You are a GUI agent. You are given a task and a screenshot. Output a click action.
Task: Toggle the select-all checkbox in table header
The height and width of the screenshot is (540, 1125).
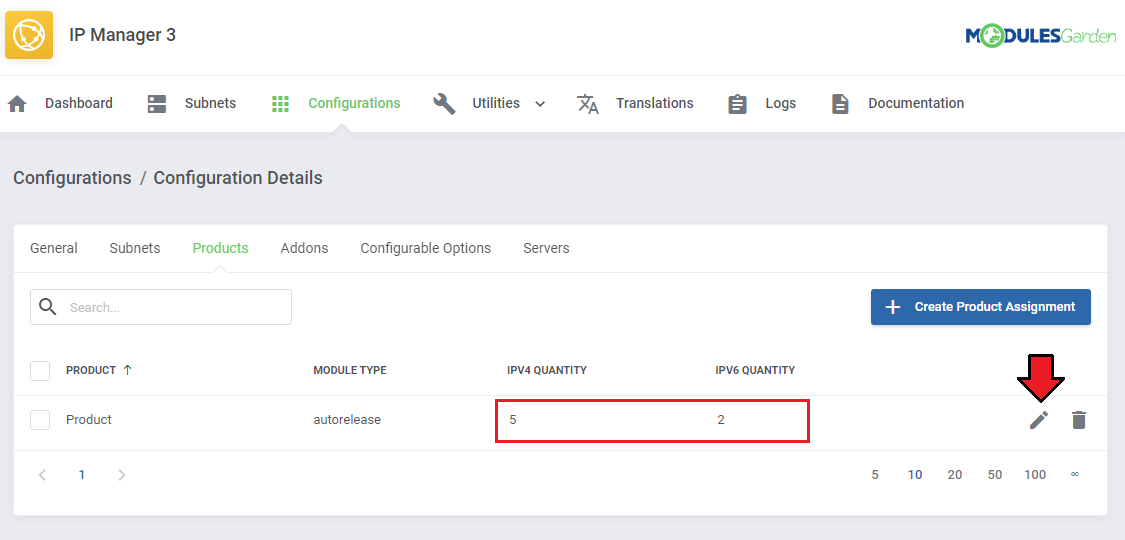click(x=40, y=371)
